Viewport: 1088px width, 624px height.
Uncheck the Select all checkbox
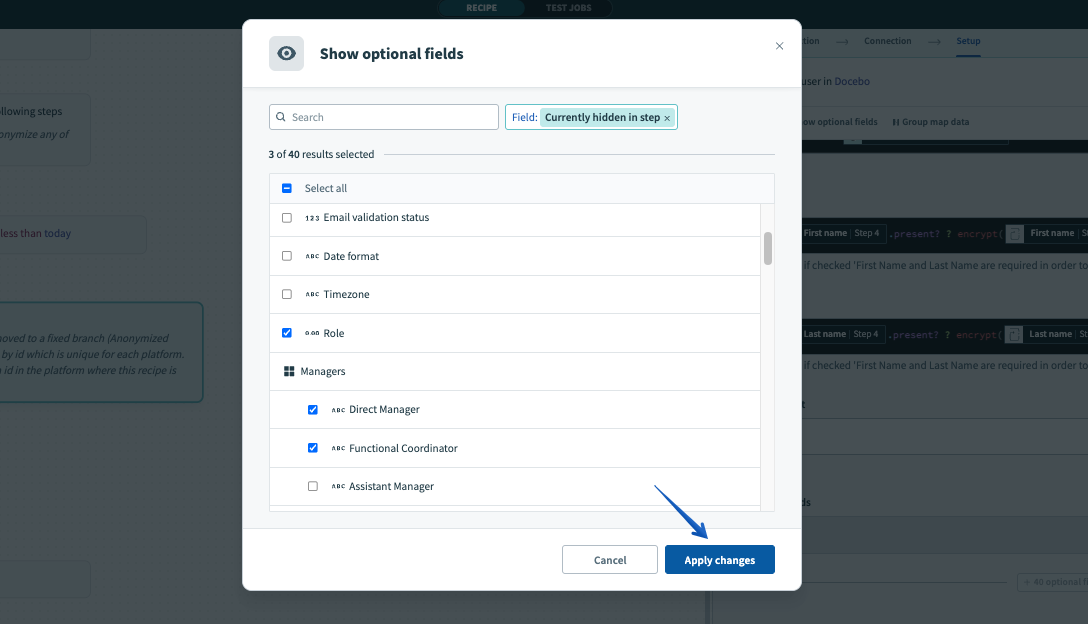[x=286, y=187]
